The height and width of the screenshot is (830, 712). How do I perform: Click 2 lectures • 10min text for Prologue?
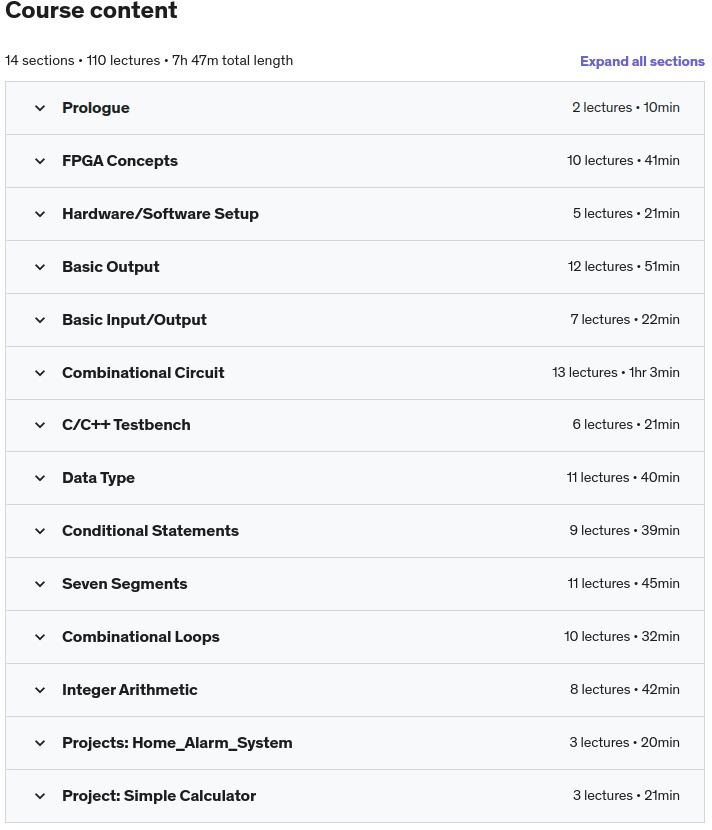click(626, 107)
